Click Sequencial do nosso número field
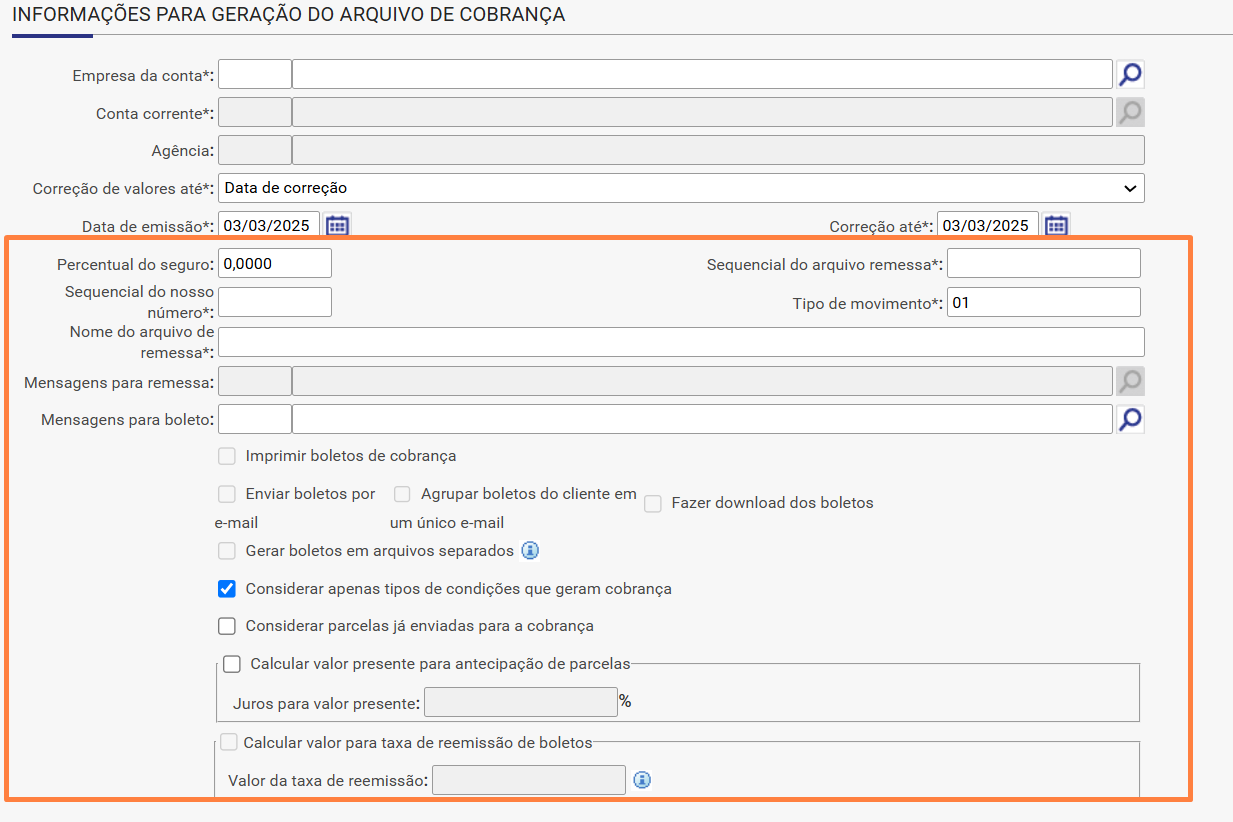Viewport: 1233px width, 822px height. tap(275, 302)
